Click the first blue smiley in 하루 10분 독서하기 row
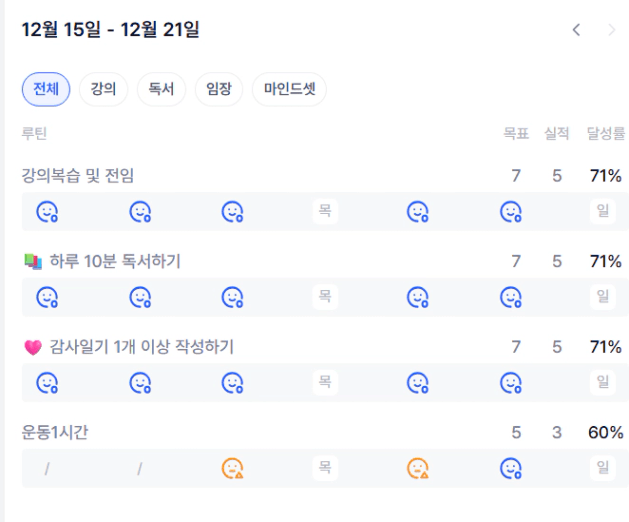The image size is (629, 522). coord(47,297)
